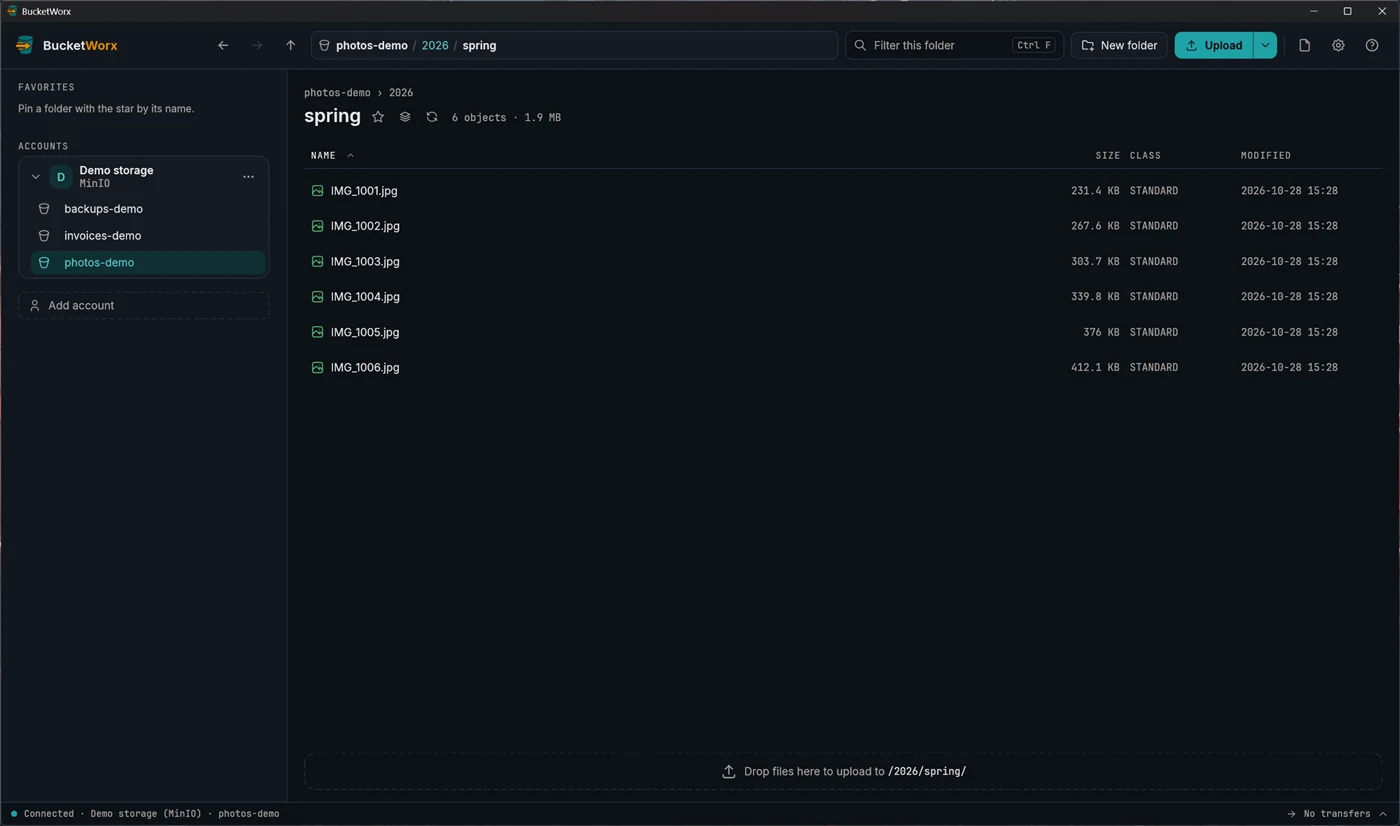The width and height of the screenshot is (1400, 826).
Task: Select the IMG_1003.jpg file name
Action: pyautogui.click(x=365, y=261)
